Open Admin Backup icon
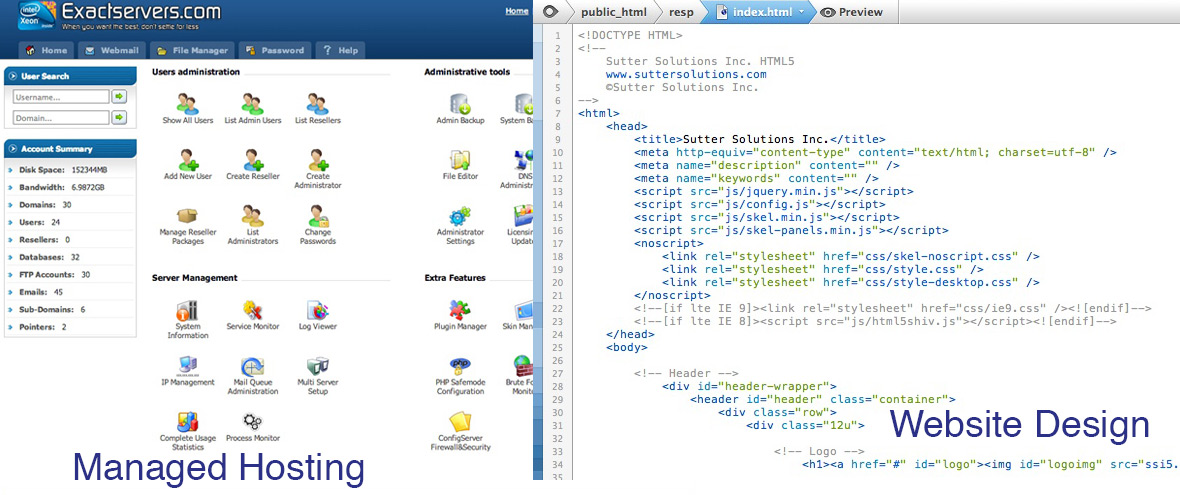Viewport: 1180px width, 495px height. [460, 104]
